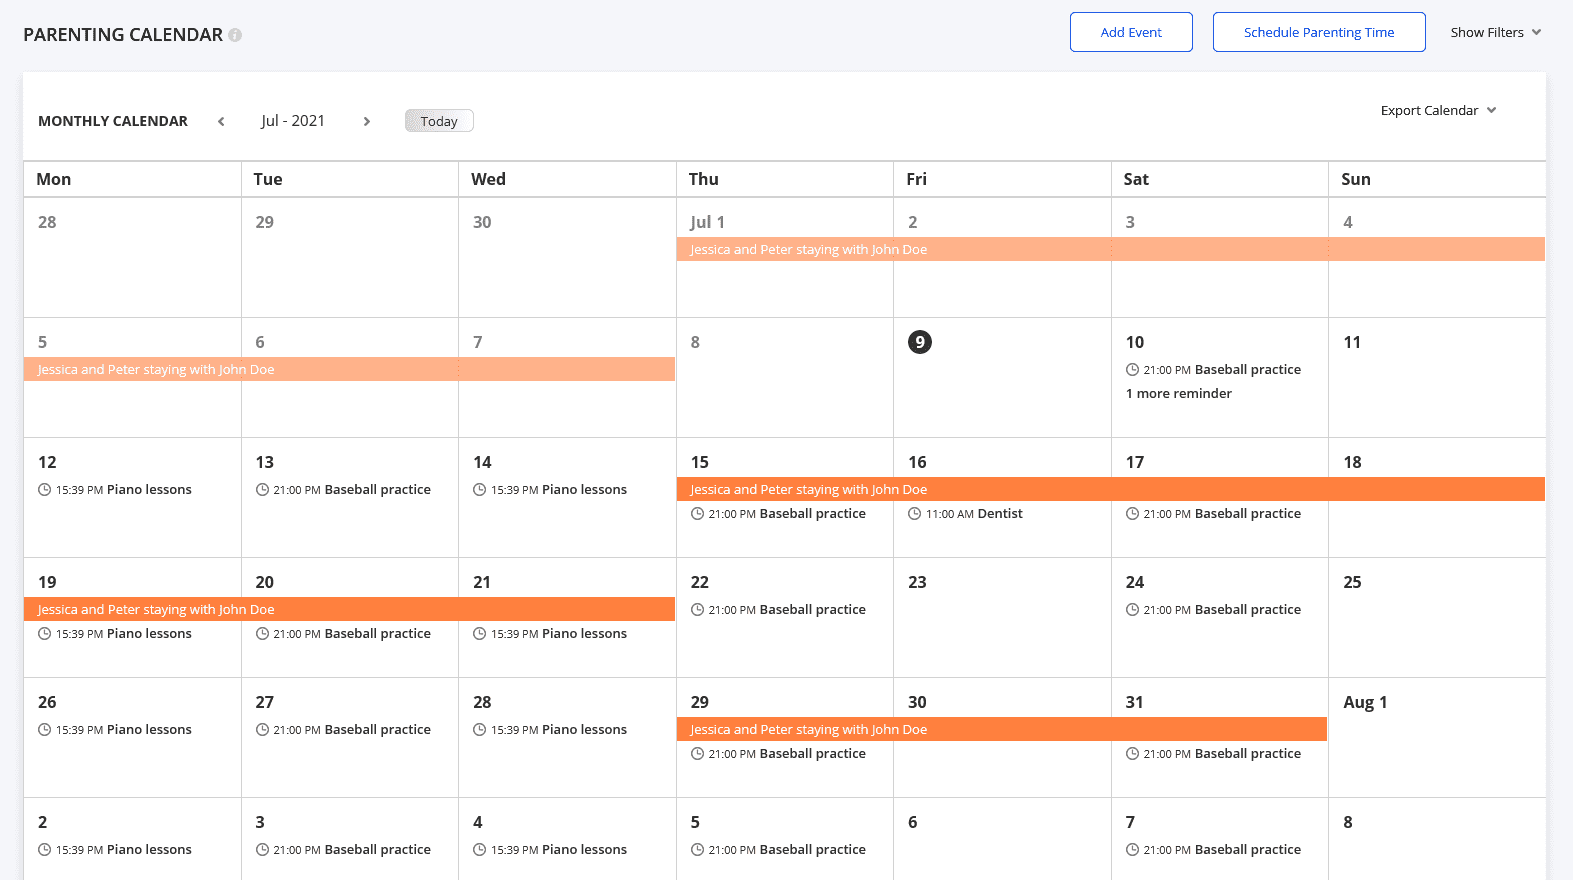Go to previous month with left chevron
The image size is (1573, 880).
(221, 121)
